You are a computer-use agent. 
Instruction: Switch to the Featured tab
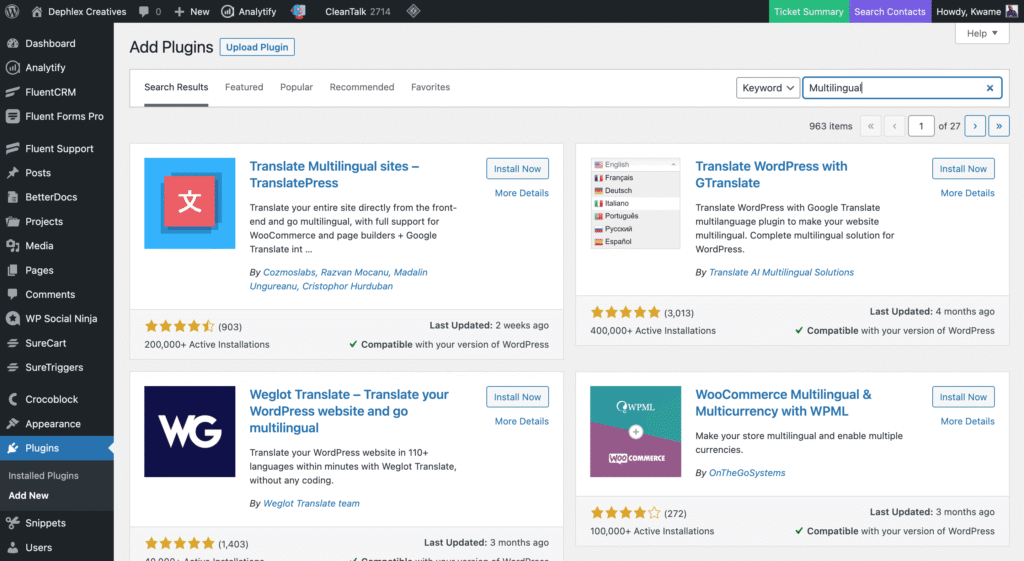244,88
